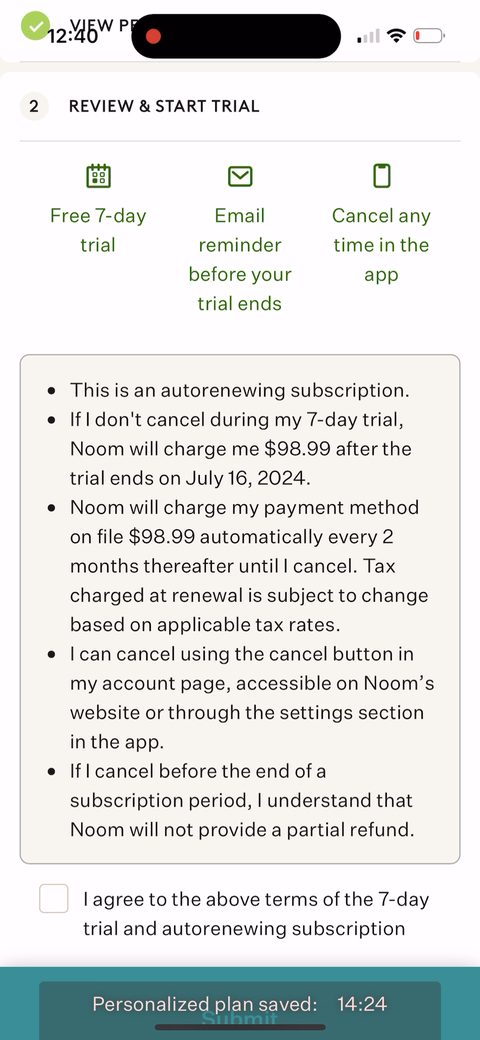Tap the calendar icon above Free 7-day trial

tap(98, 176)
